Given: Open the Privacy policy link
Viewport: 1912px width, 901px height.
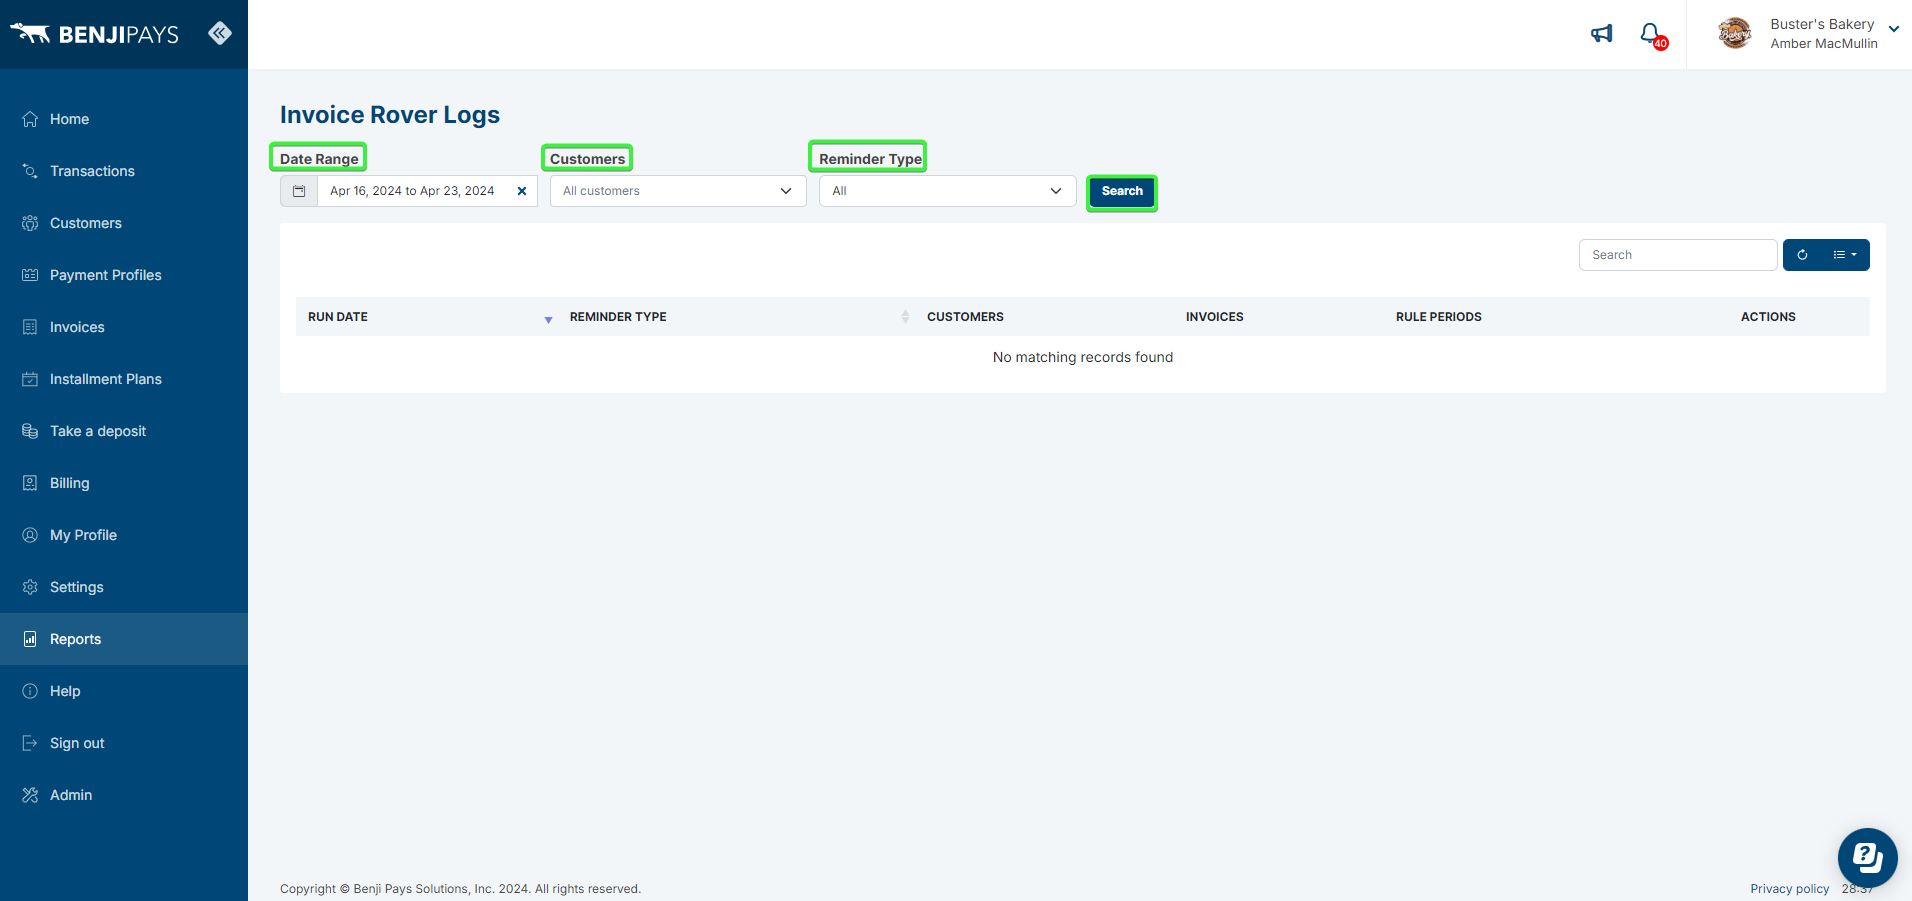Looking at the screenshot, I should coord(1789,889).
